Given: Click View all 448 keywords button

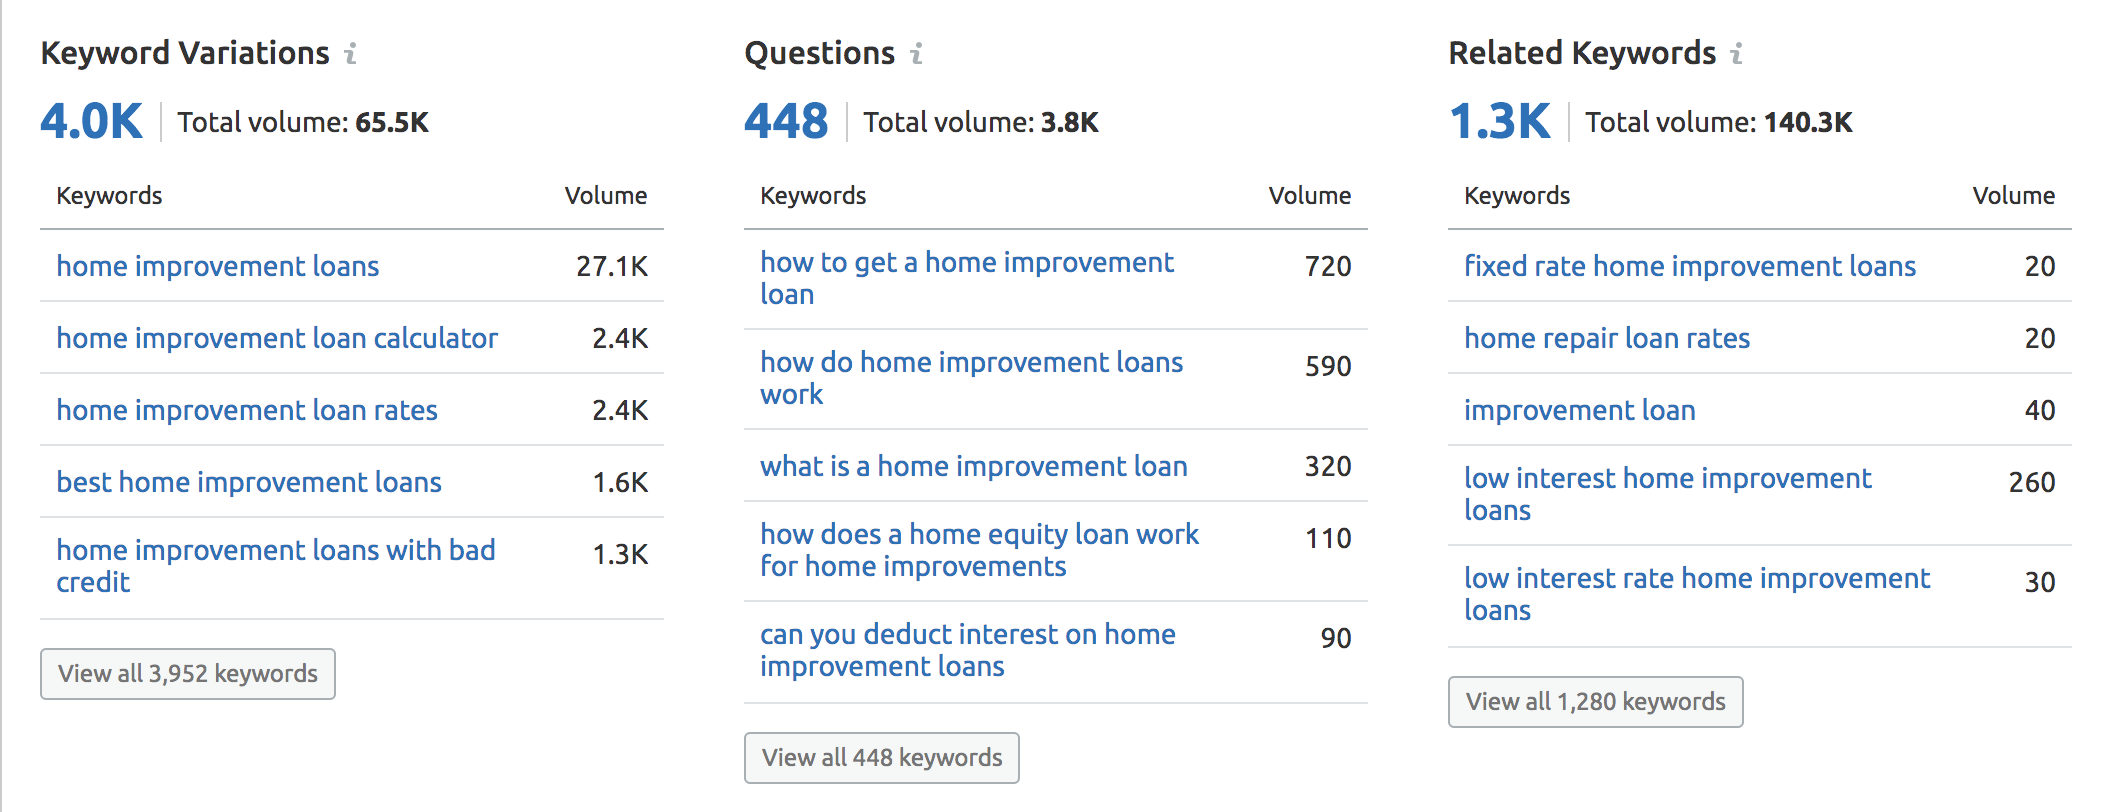Looking at the screenshot, I should click(x=882, y=758).
